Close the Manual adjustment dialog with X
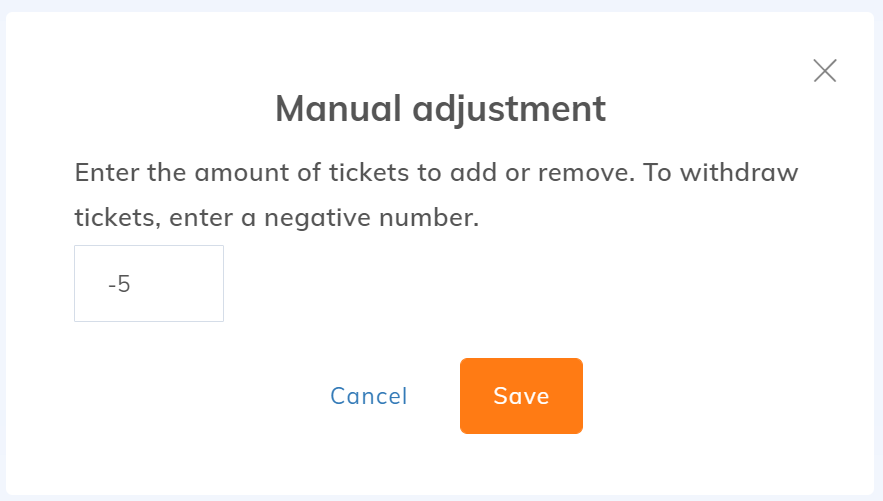883x501 pixels. (x=824, y=70)
